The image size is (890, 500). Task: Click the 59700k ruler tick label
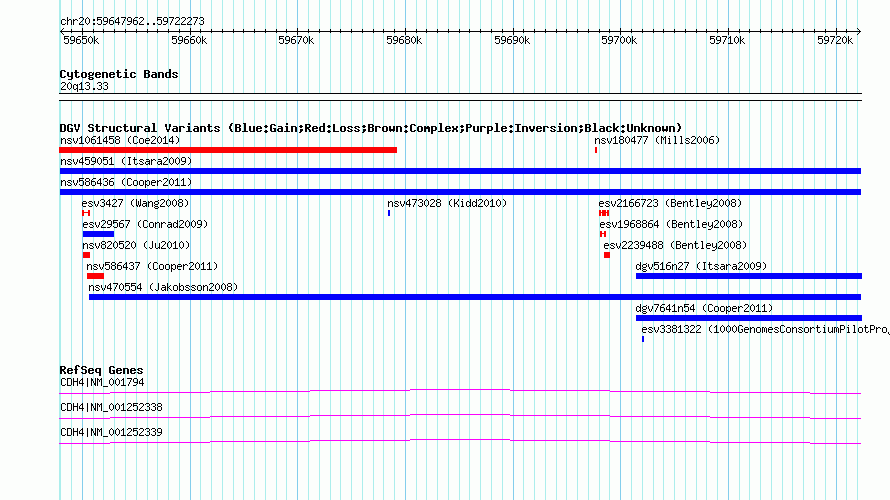[619, 40]
